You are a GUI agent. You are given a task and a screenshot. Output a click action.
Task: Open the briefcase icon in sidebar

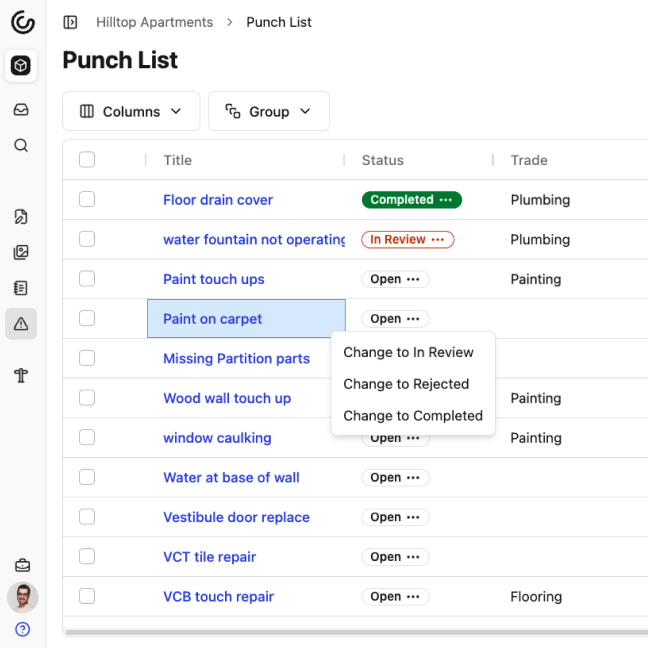tap(21, 566)
